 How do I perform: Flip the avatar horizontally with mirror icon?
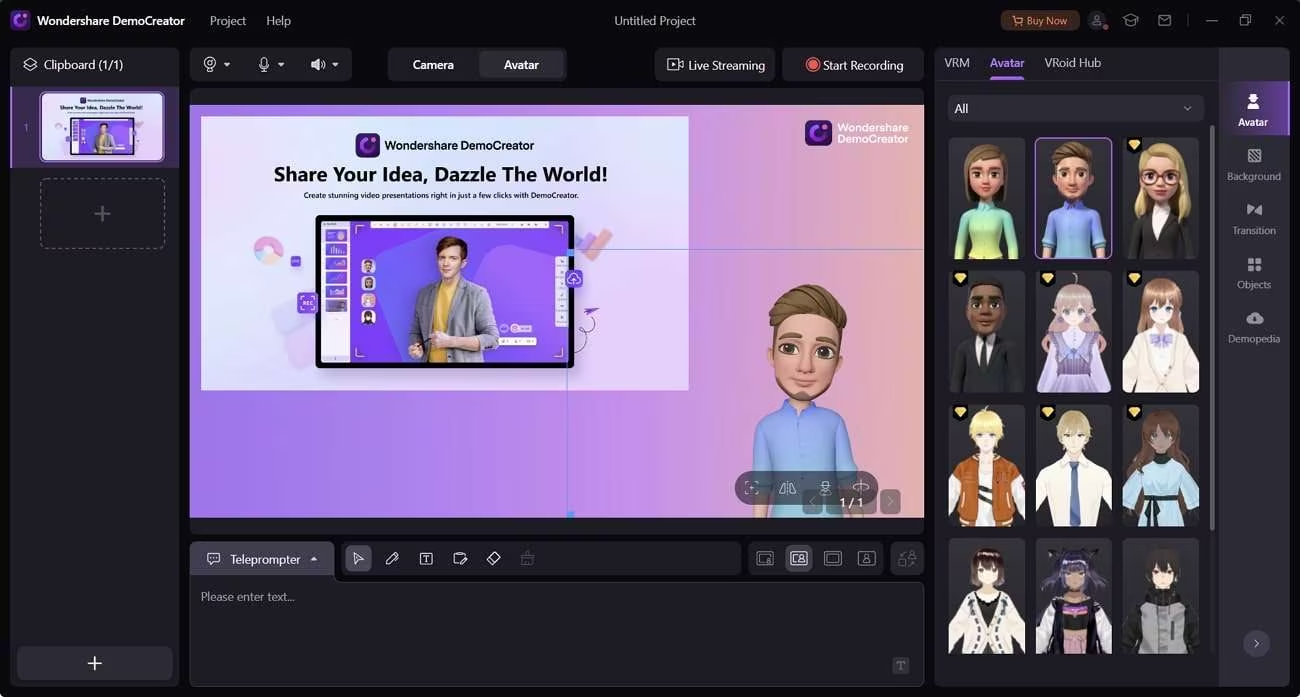tap(788, 488)
